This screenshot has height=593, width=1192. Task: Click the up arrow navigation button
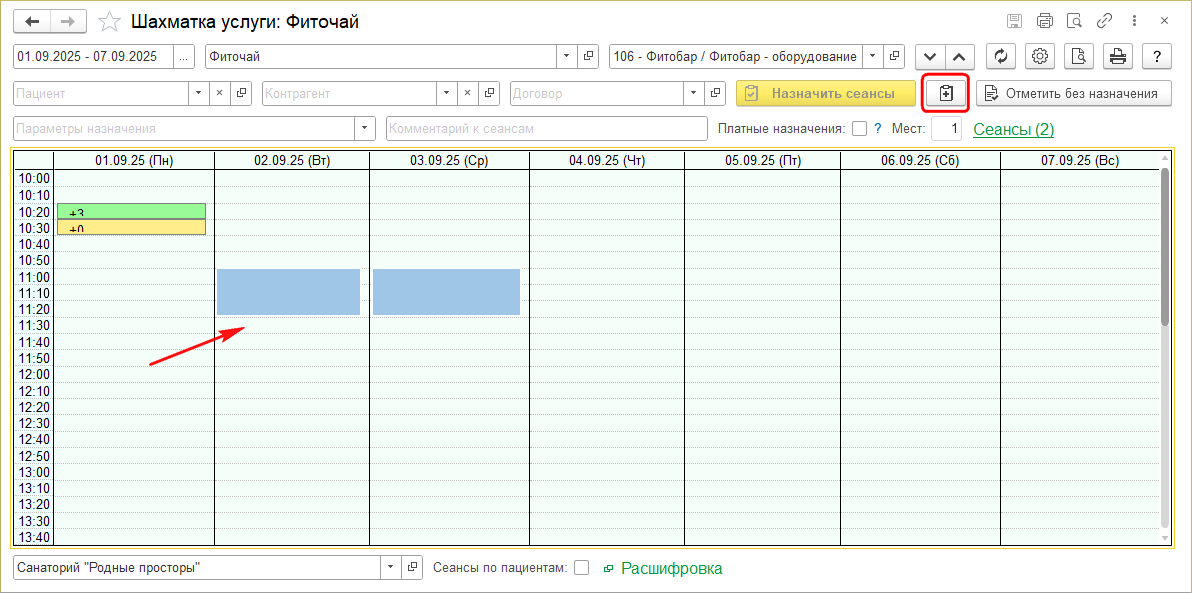click(959, 57)
